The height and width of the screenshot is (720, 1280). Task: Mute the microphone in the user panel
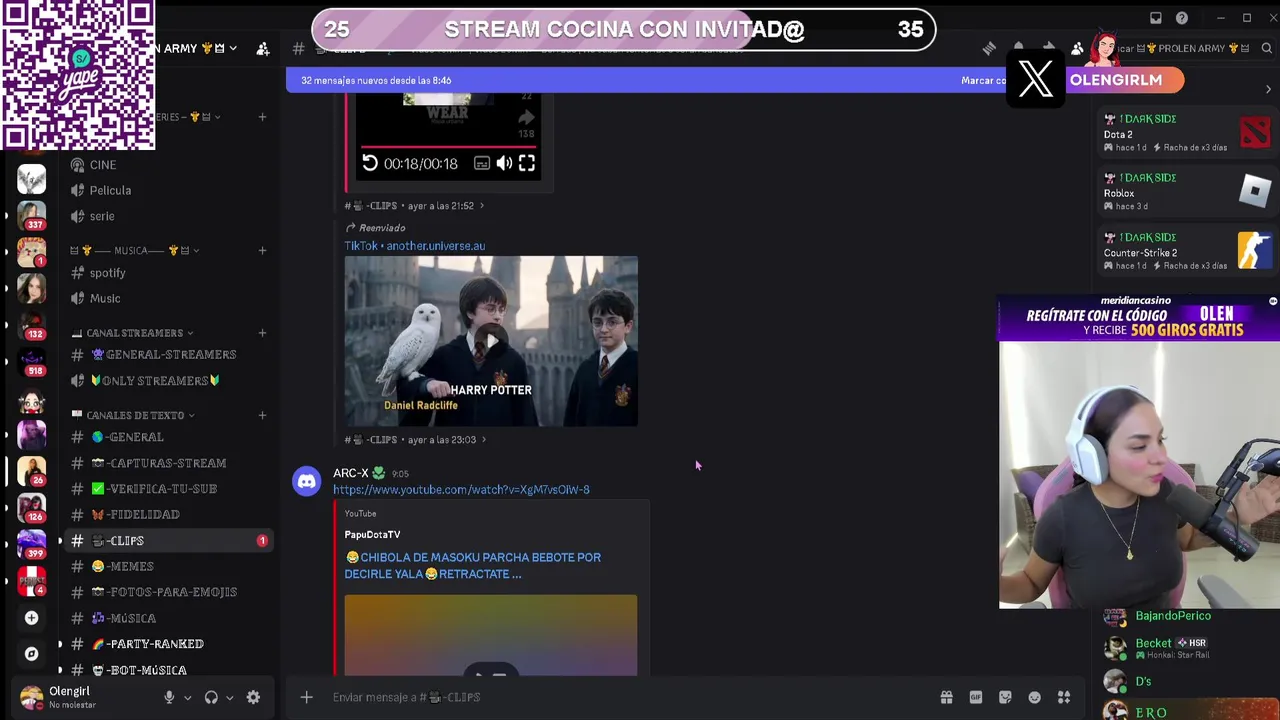(169, 697)
